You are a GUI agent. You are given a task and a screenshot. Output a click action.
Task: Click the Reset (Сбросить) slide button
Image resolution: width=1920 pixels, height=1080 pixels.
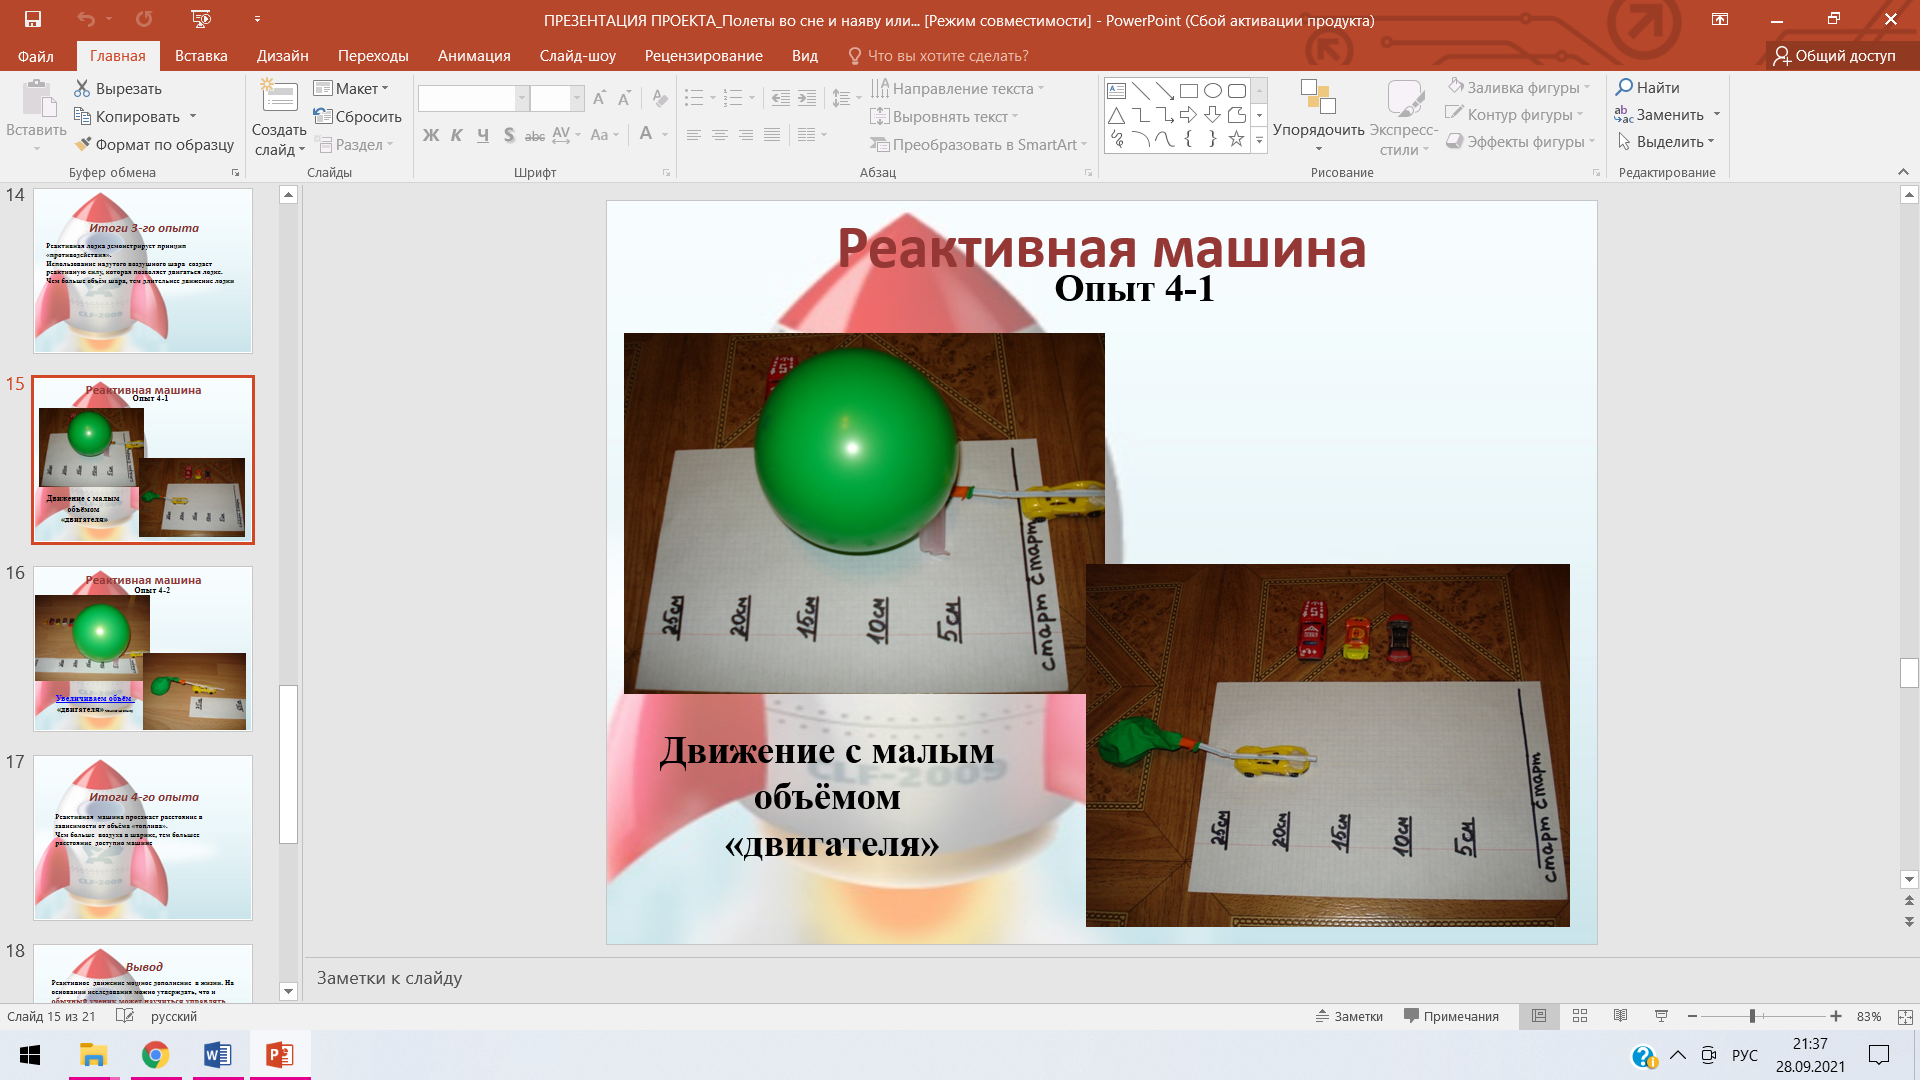(357, 117)
